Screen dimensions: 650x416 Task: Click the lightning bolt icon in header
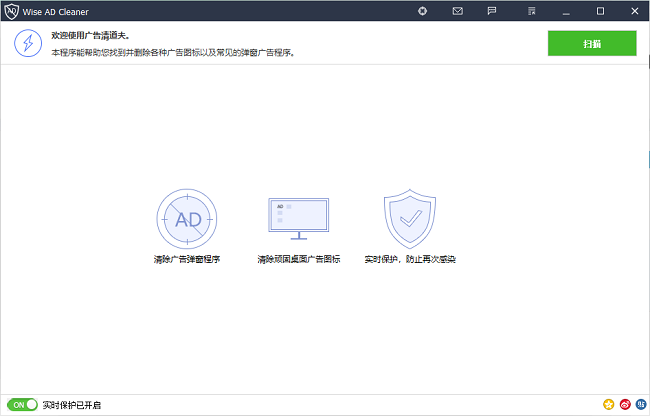click(x=27, y=43)
